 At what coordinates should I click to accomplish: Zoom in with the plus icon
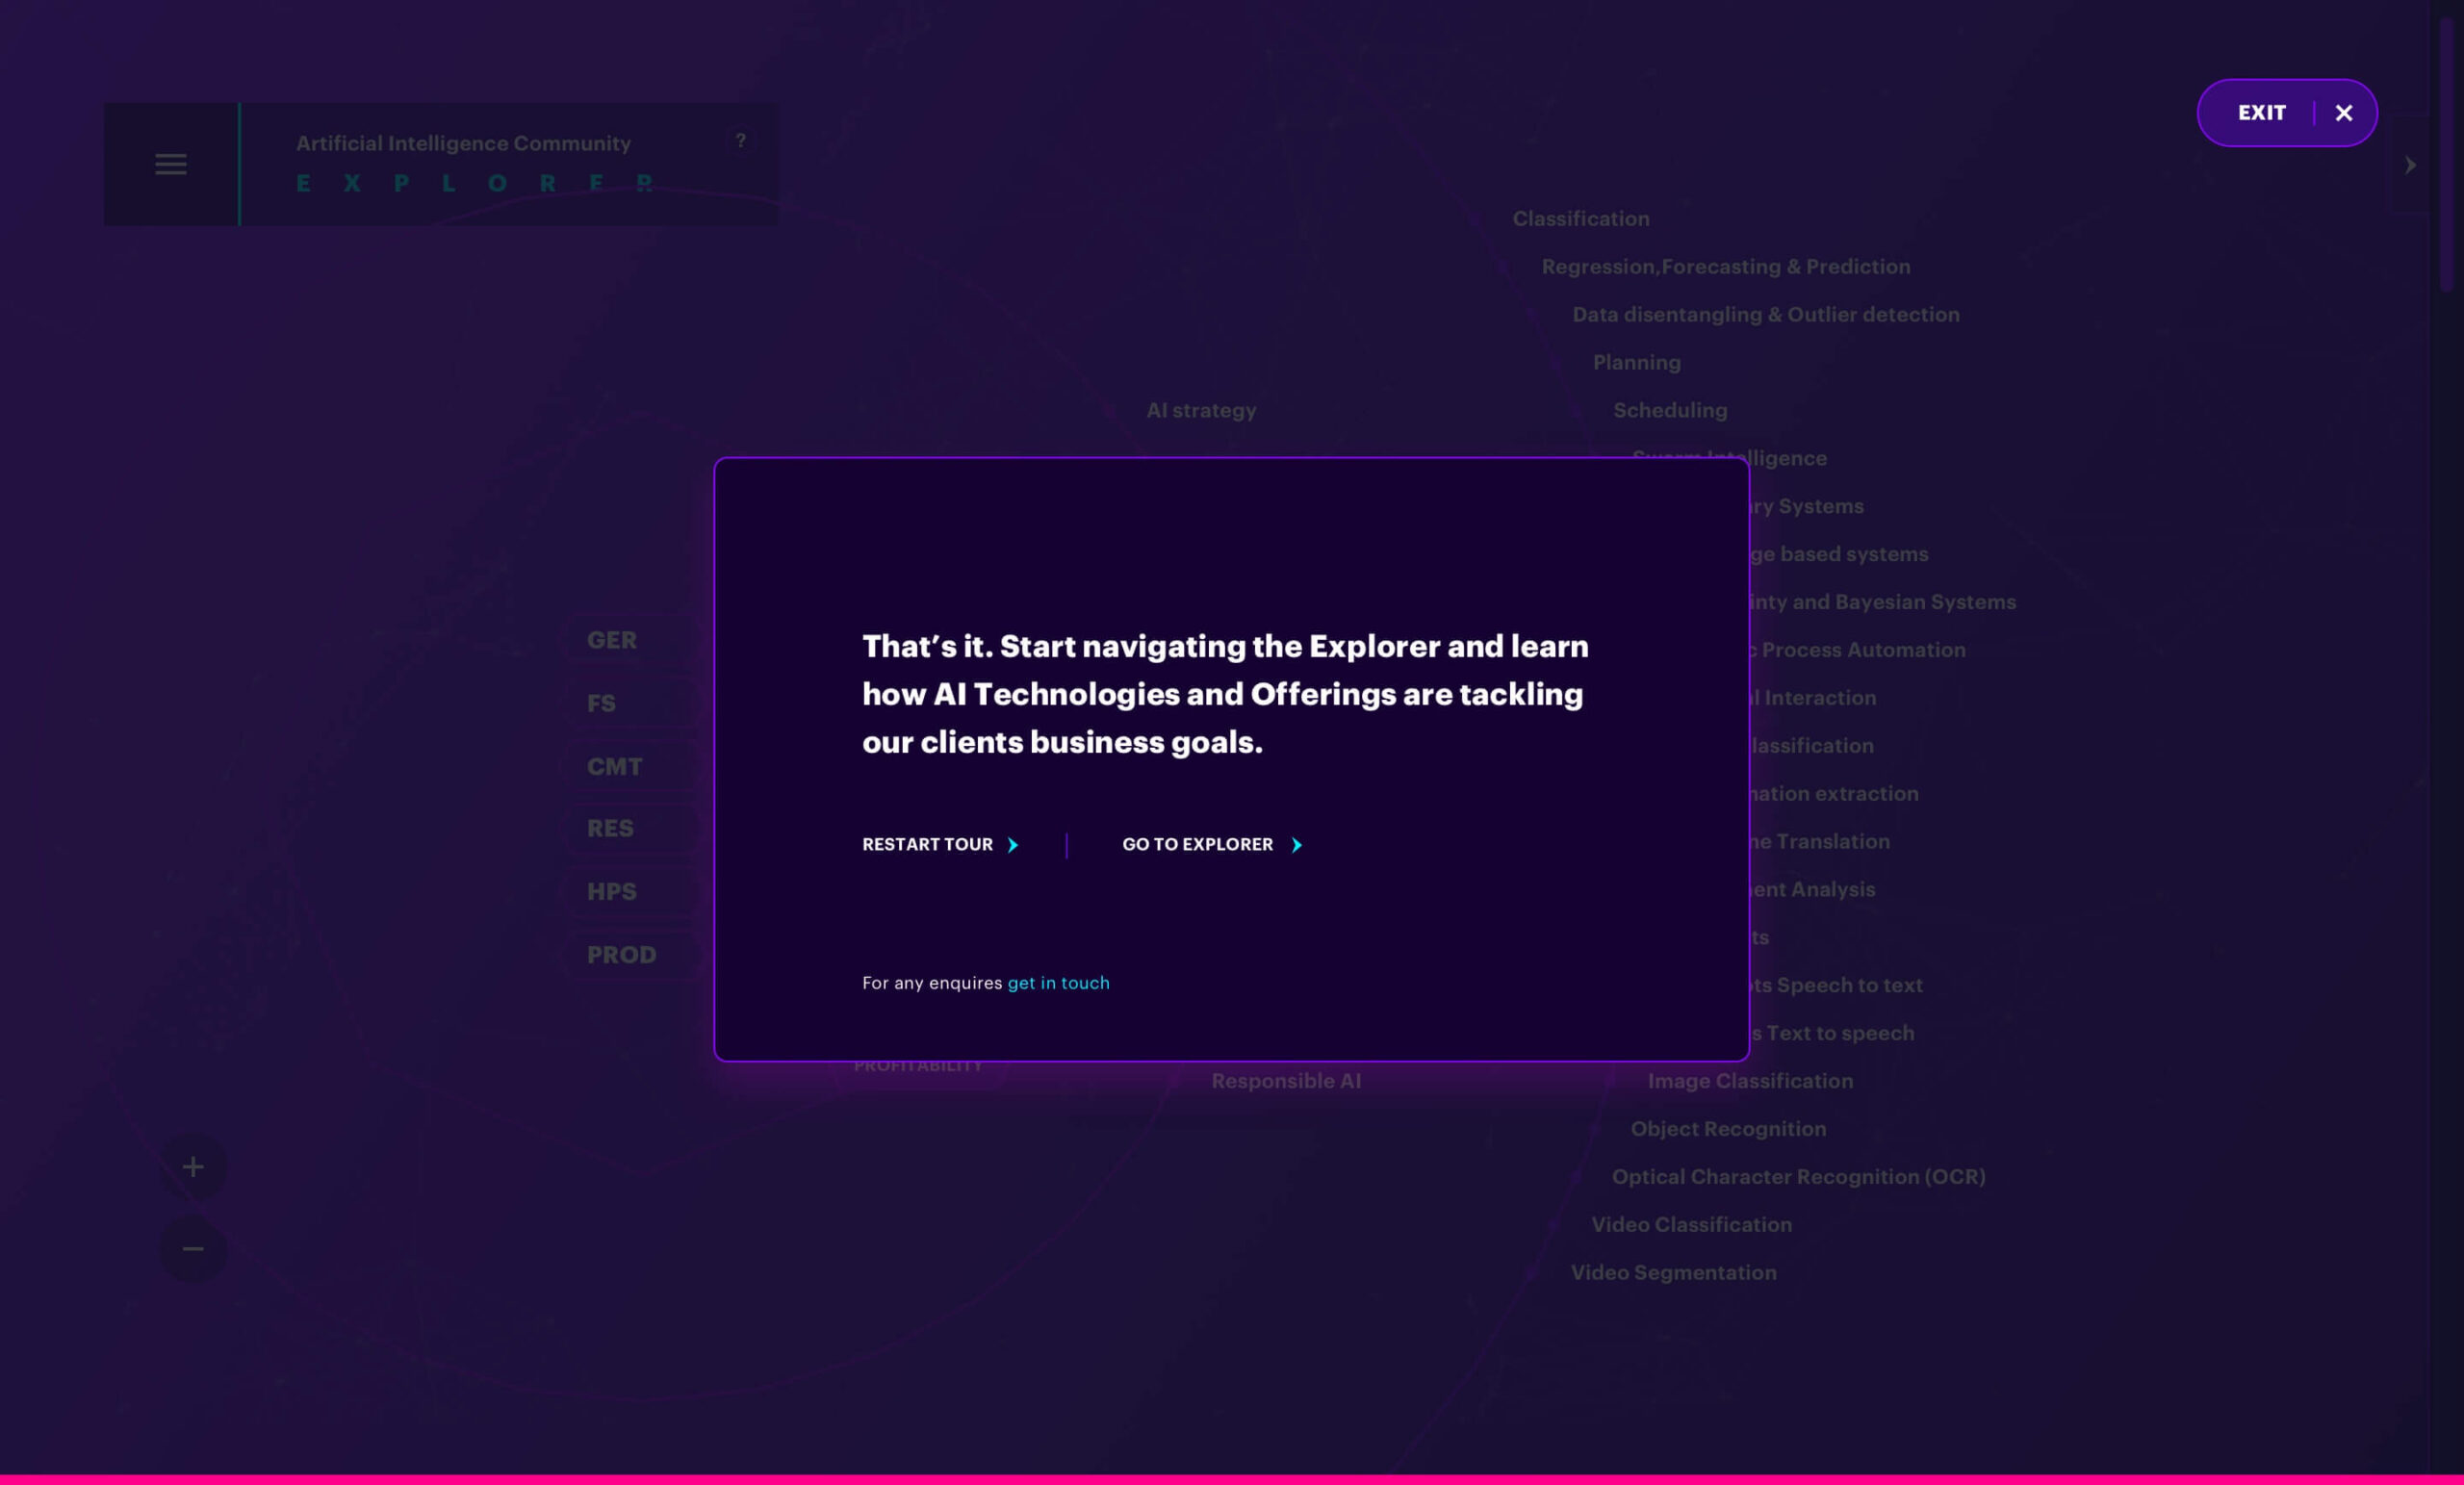(193, 1167)
